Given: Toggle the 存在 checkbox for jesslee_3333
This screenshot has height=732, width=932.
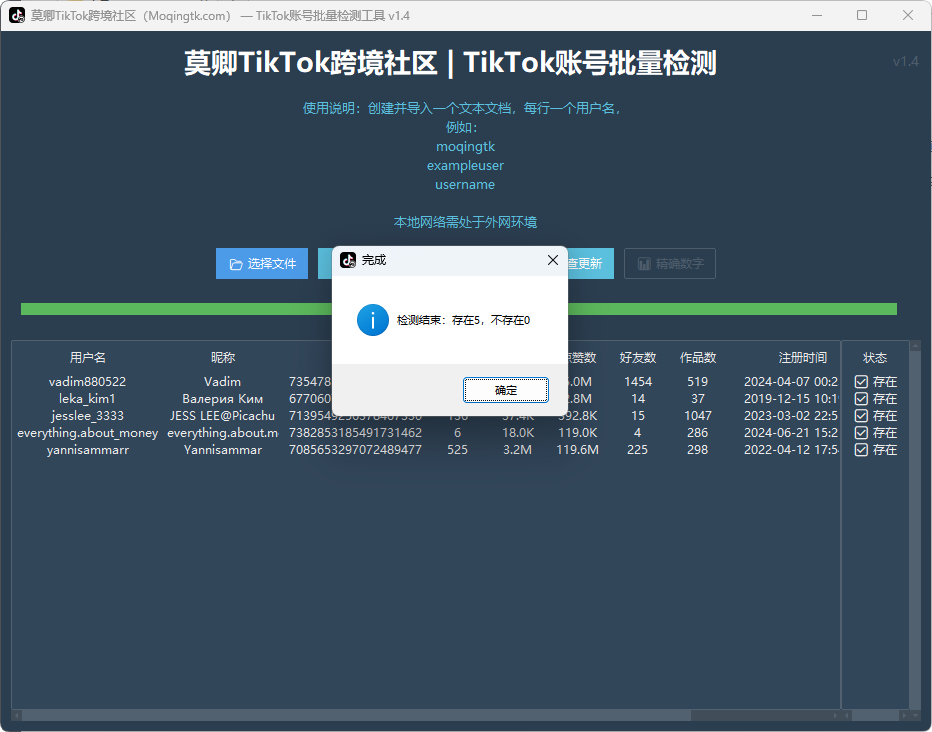Looking at the screenshot, I should (861, 416).
